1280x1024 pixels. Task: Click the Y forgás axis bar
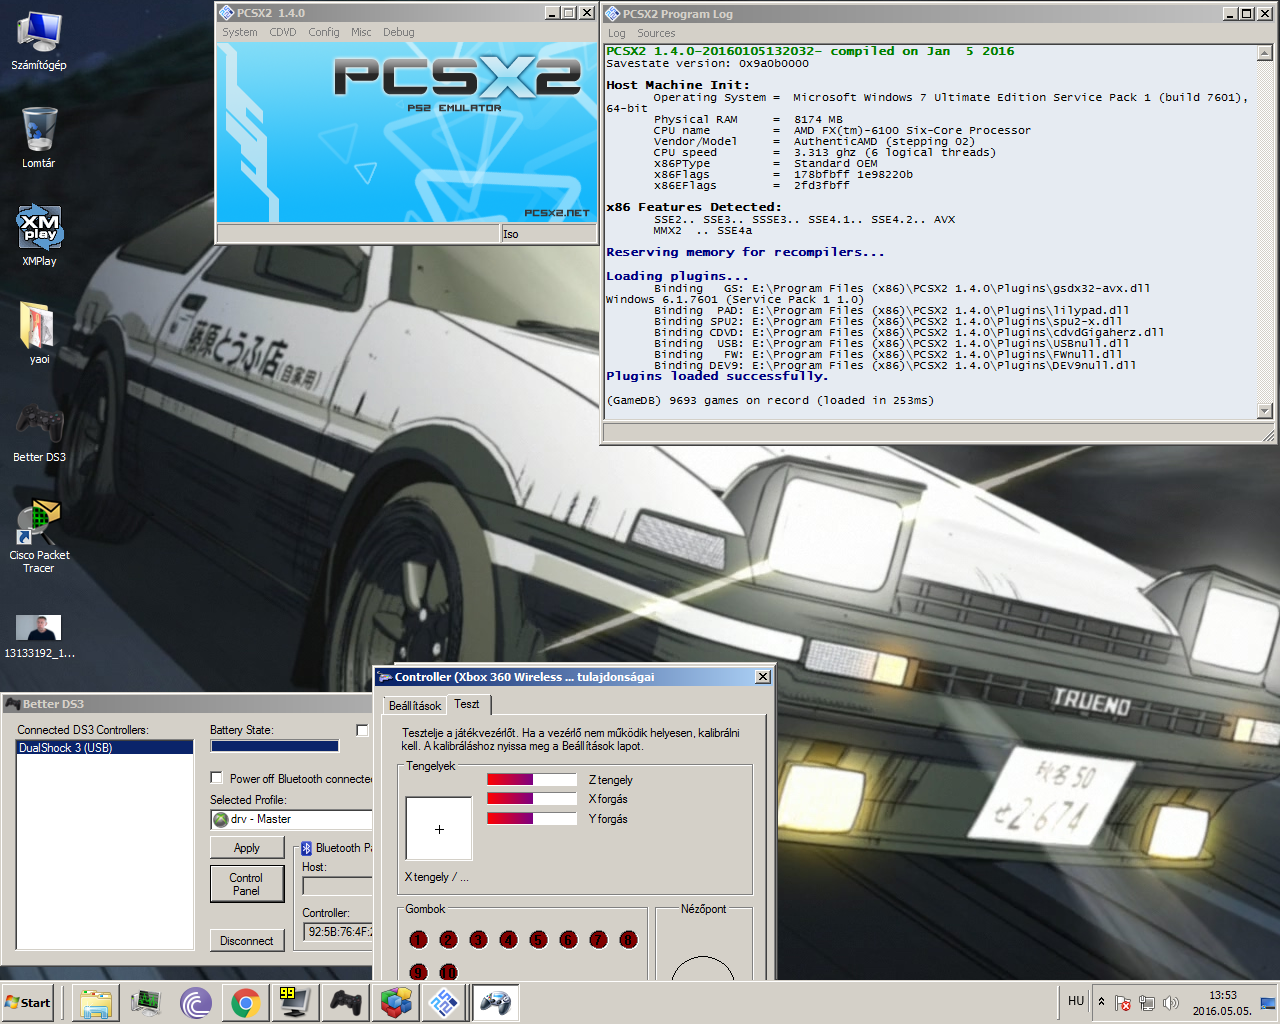[532, 818]
